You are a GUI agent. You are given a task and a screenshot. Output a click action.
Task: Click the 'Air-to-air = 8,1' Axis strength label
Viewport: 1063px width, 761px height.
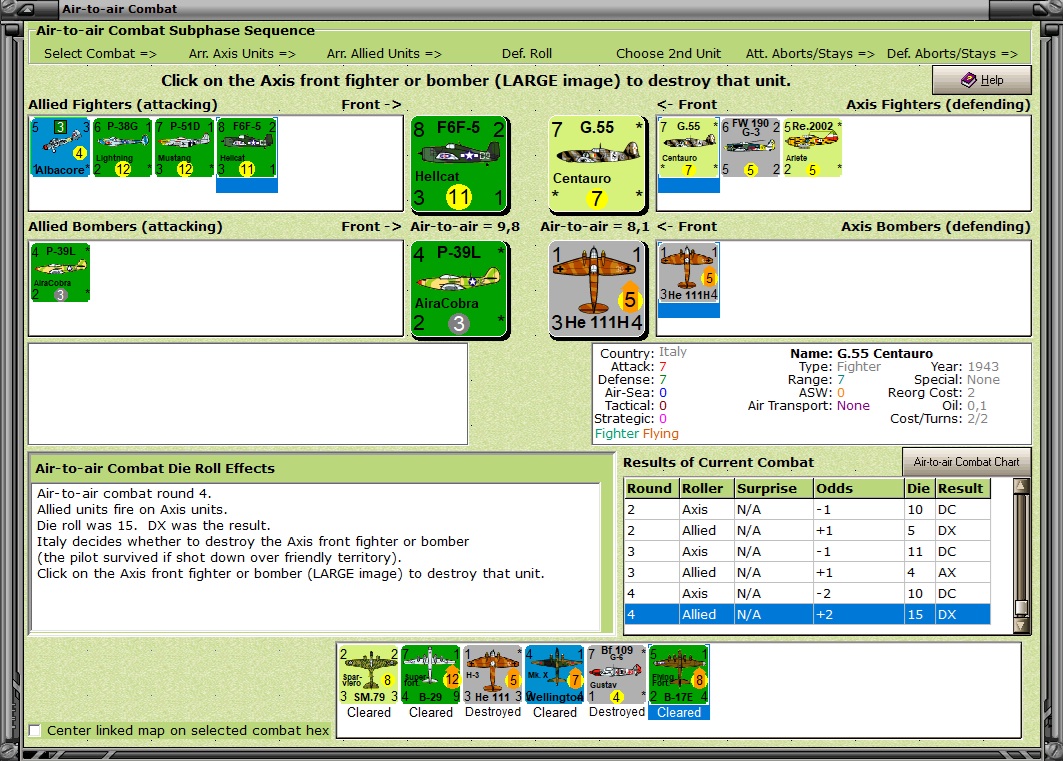(x=595, y=227)
